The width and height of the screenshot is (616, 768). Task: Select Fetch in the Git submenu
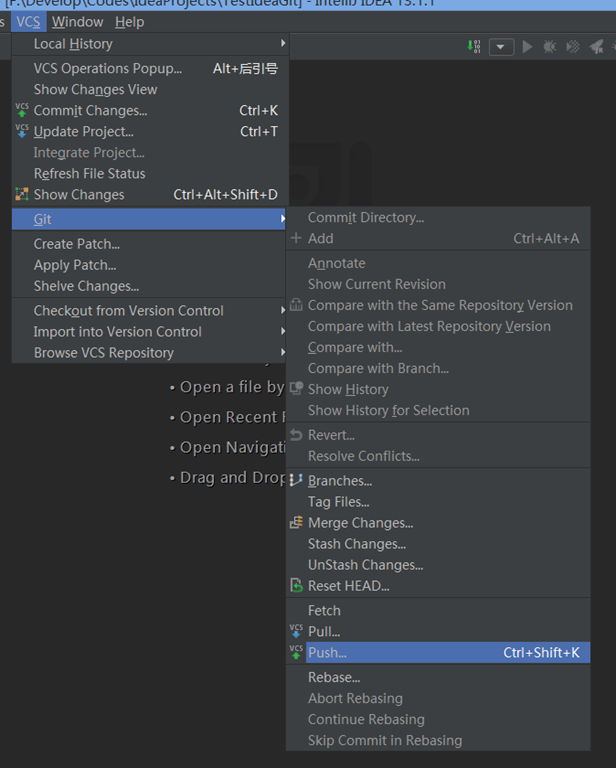coord(324,610)
